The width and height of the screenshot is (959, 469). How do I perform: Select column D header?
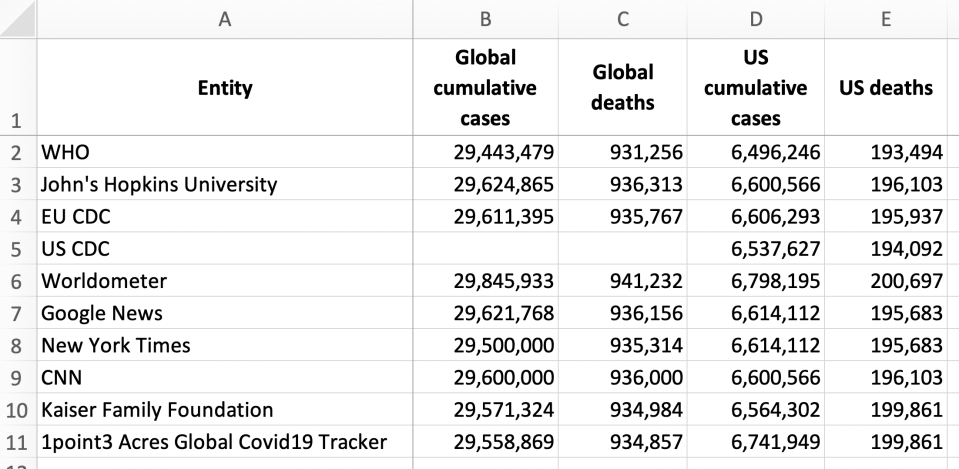pos(755,19)
